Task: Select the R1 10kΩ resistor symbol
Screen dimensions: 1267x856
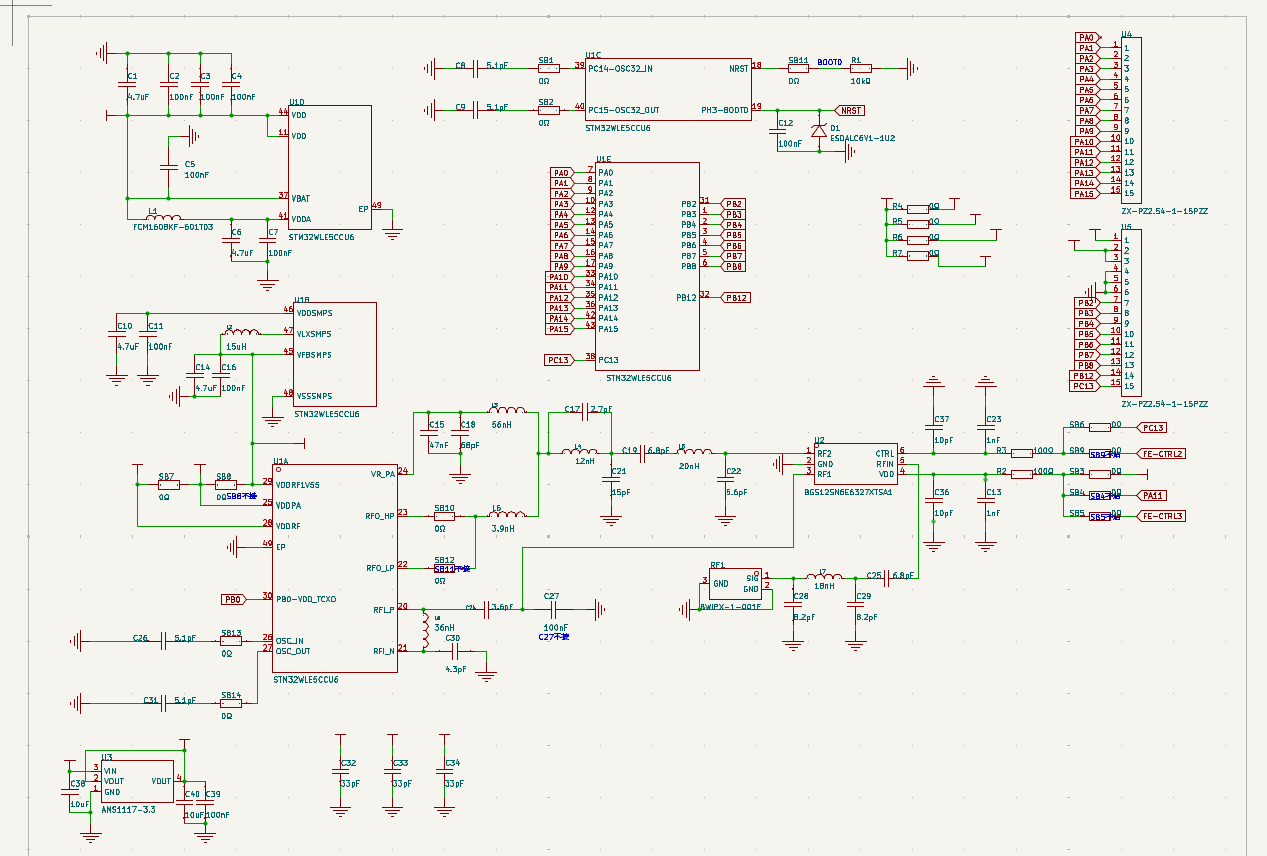Action: pyautogui.click(x=859, y=68)
